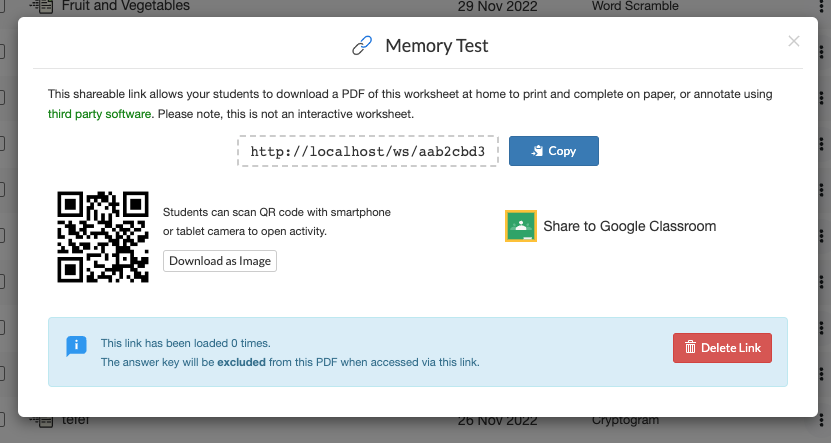Viewport: 831px width, 443px height.
Task: Click the QR code image
Action: [103, 237]
